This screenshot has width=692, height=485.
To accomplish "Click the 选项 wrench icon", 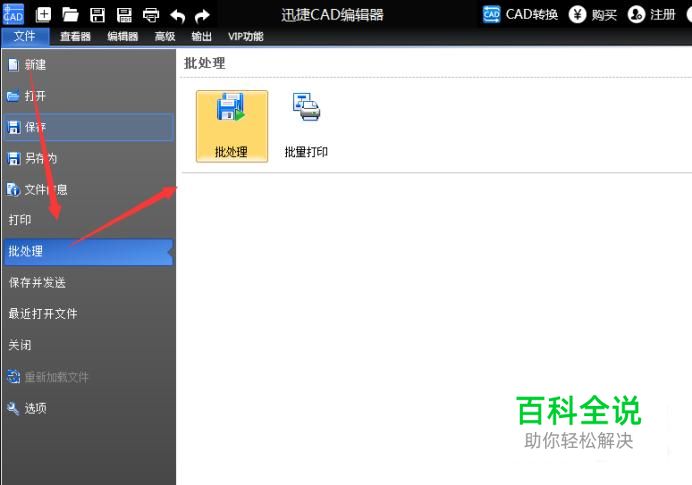I will [13, 408].
